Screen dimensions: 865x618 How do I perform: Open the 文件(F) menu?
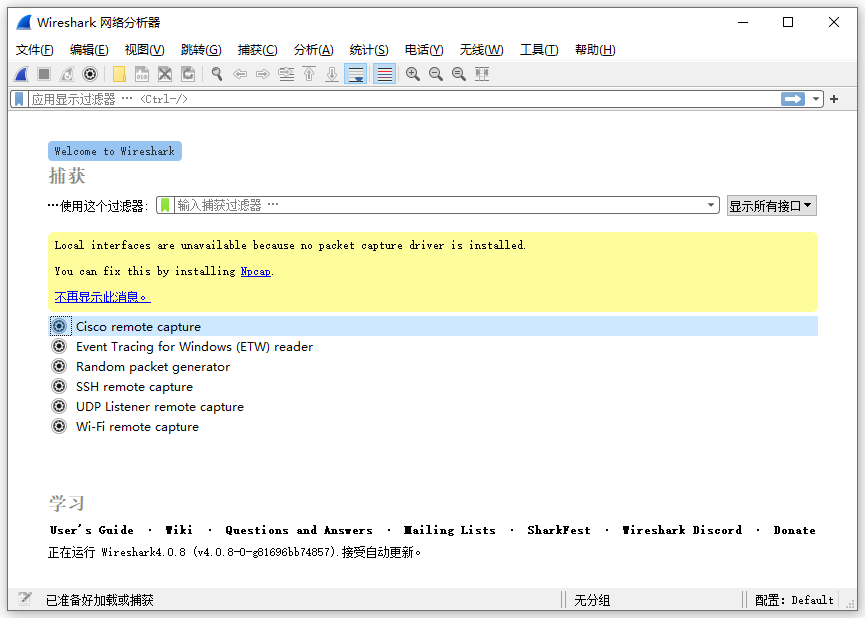[35, 50]
